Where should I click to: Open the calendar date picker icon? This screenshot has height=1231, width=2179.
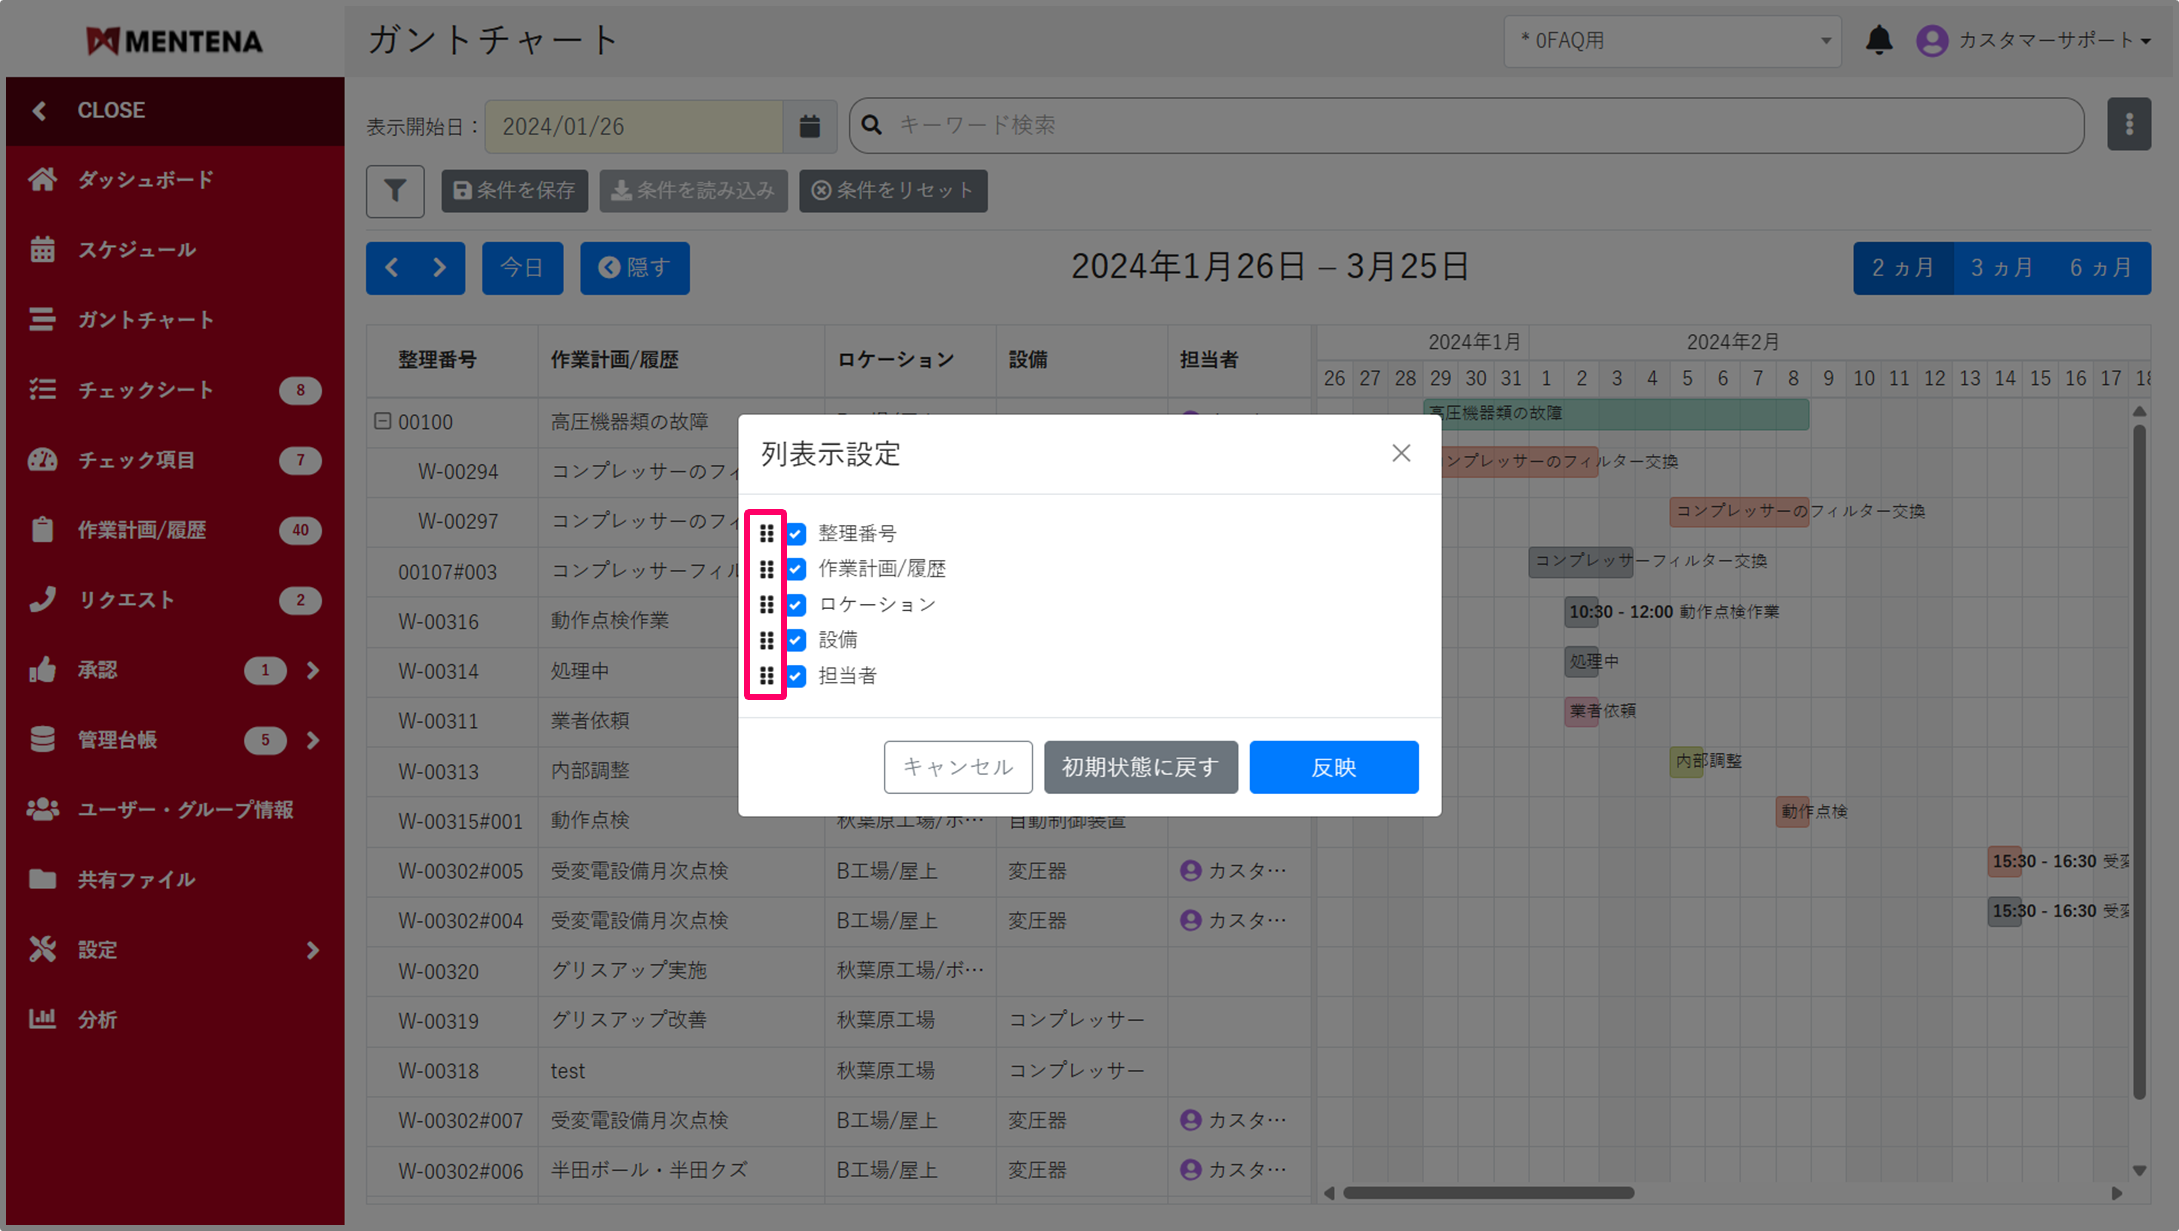(809, 126)
